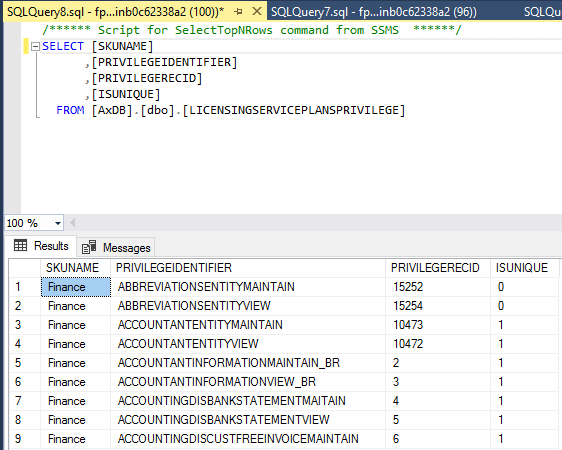Click the Results grid icon
This screenshot has width=562, height=450.
click(20, 245)
